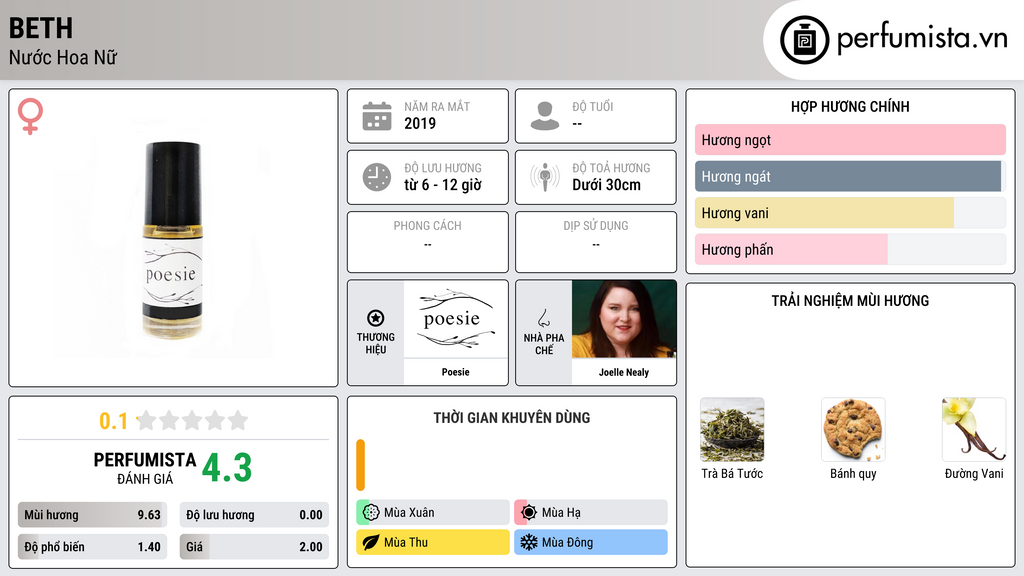The height and width of the screenshot is (576, 1024).
Task: Click the five-star rating row
Action: click(193, 420)
